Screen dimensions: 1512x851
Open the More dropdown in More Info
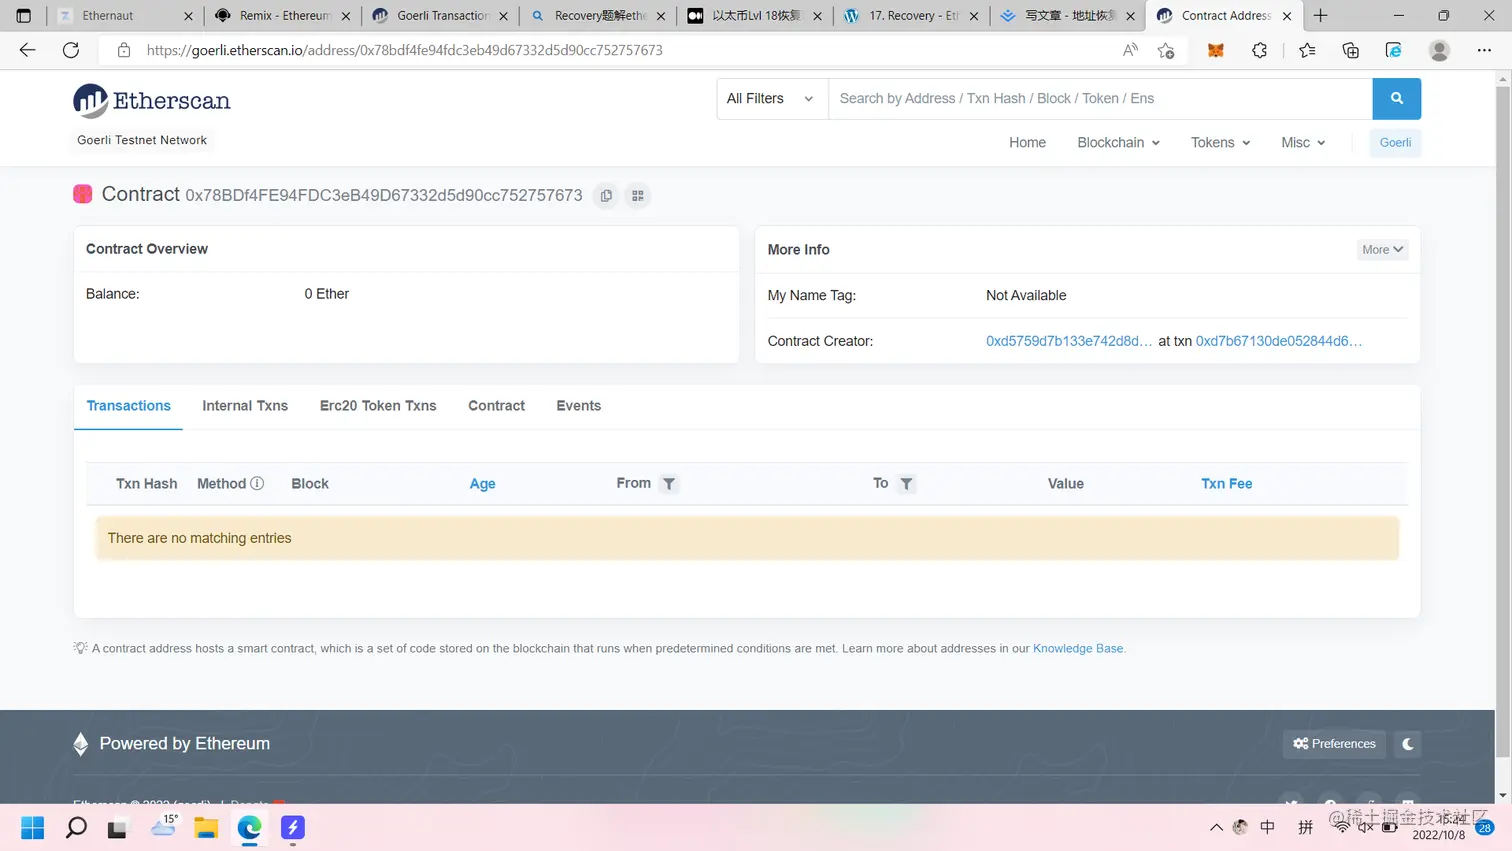click(1382, 250)
